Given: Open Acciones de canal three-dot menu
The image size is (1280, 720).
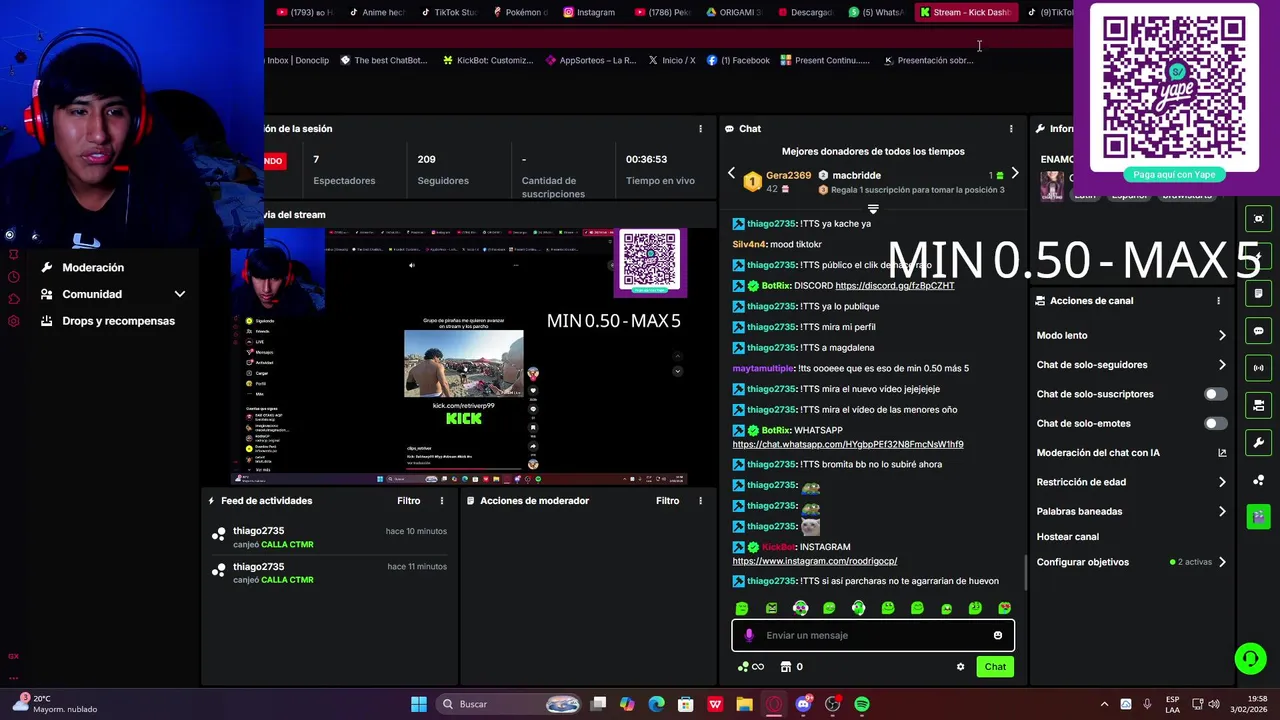Looking at the screenshot, I should tap(1218, 301).
